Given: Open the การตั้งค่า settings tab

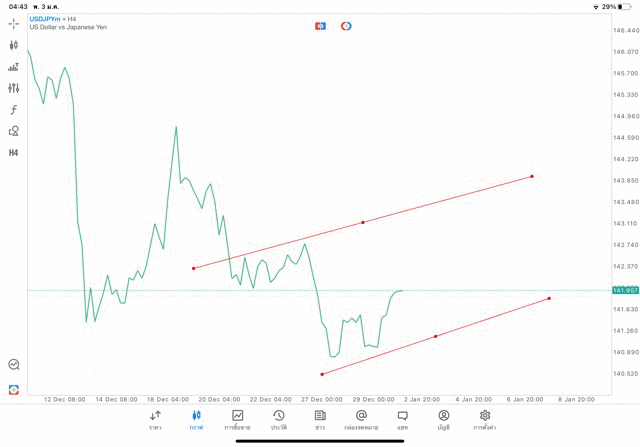Looking at the screenshot, I should tap(485, 419).
